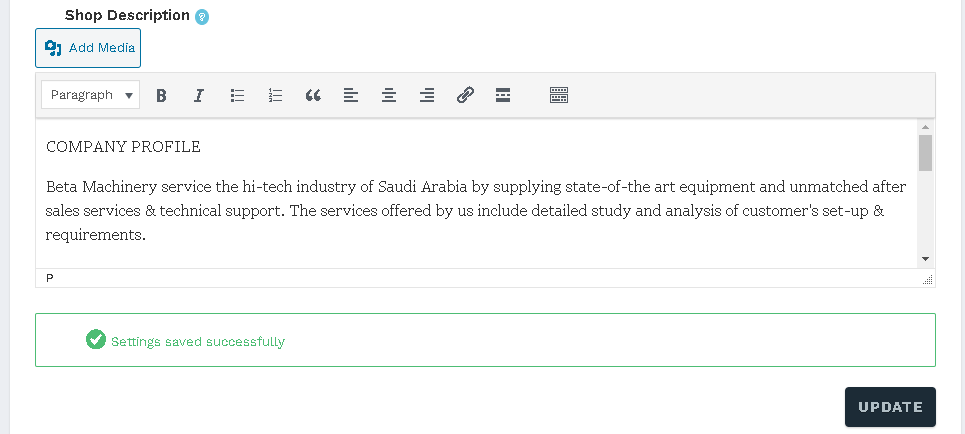The image size is (965, 434).
Task: Apply italic formatting
Action: [199, 95]
